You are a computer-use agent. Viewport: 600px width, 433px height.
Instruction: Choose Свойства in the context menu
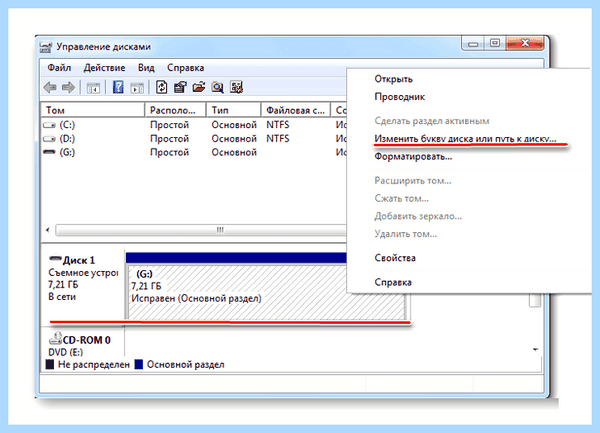395,258
